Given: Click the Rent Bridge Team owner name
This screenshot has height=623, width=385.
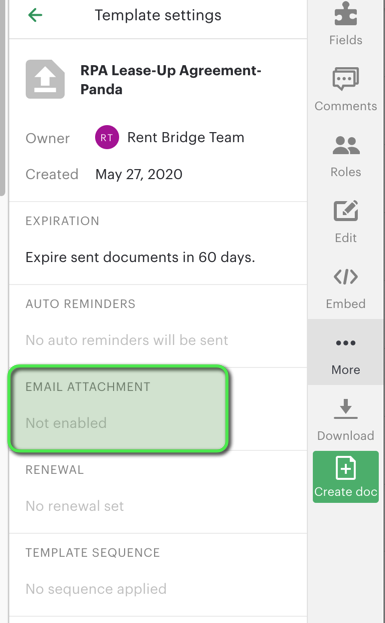Looking at the screenshot, I should click(x=186, y=137).
